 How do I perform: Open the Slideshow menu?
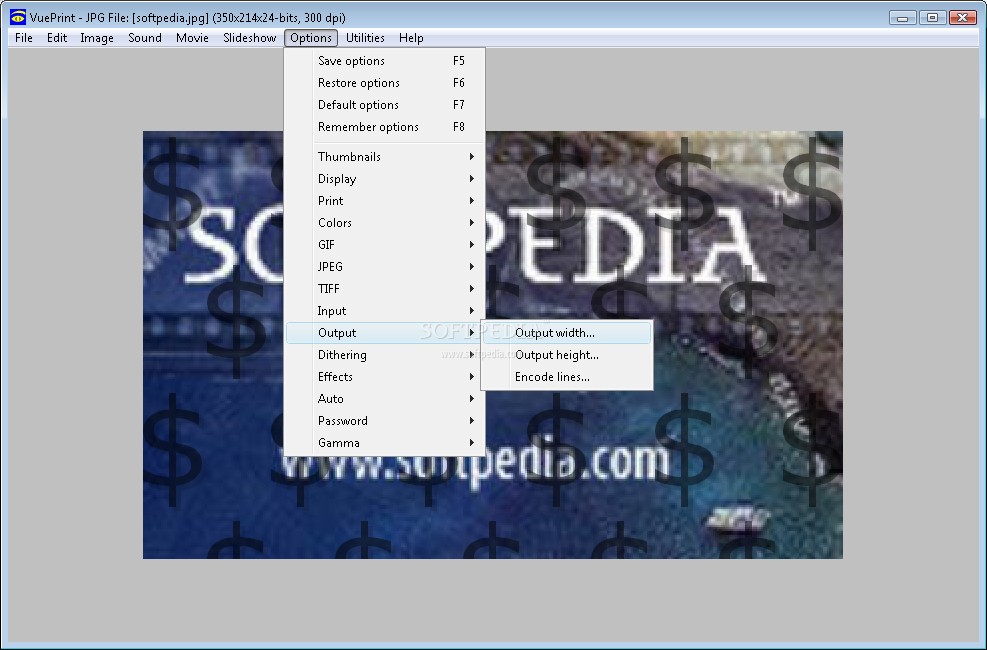click(x=249, y=38)
